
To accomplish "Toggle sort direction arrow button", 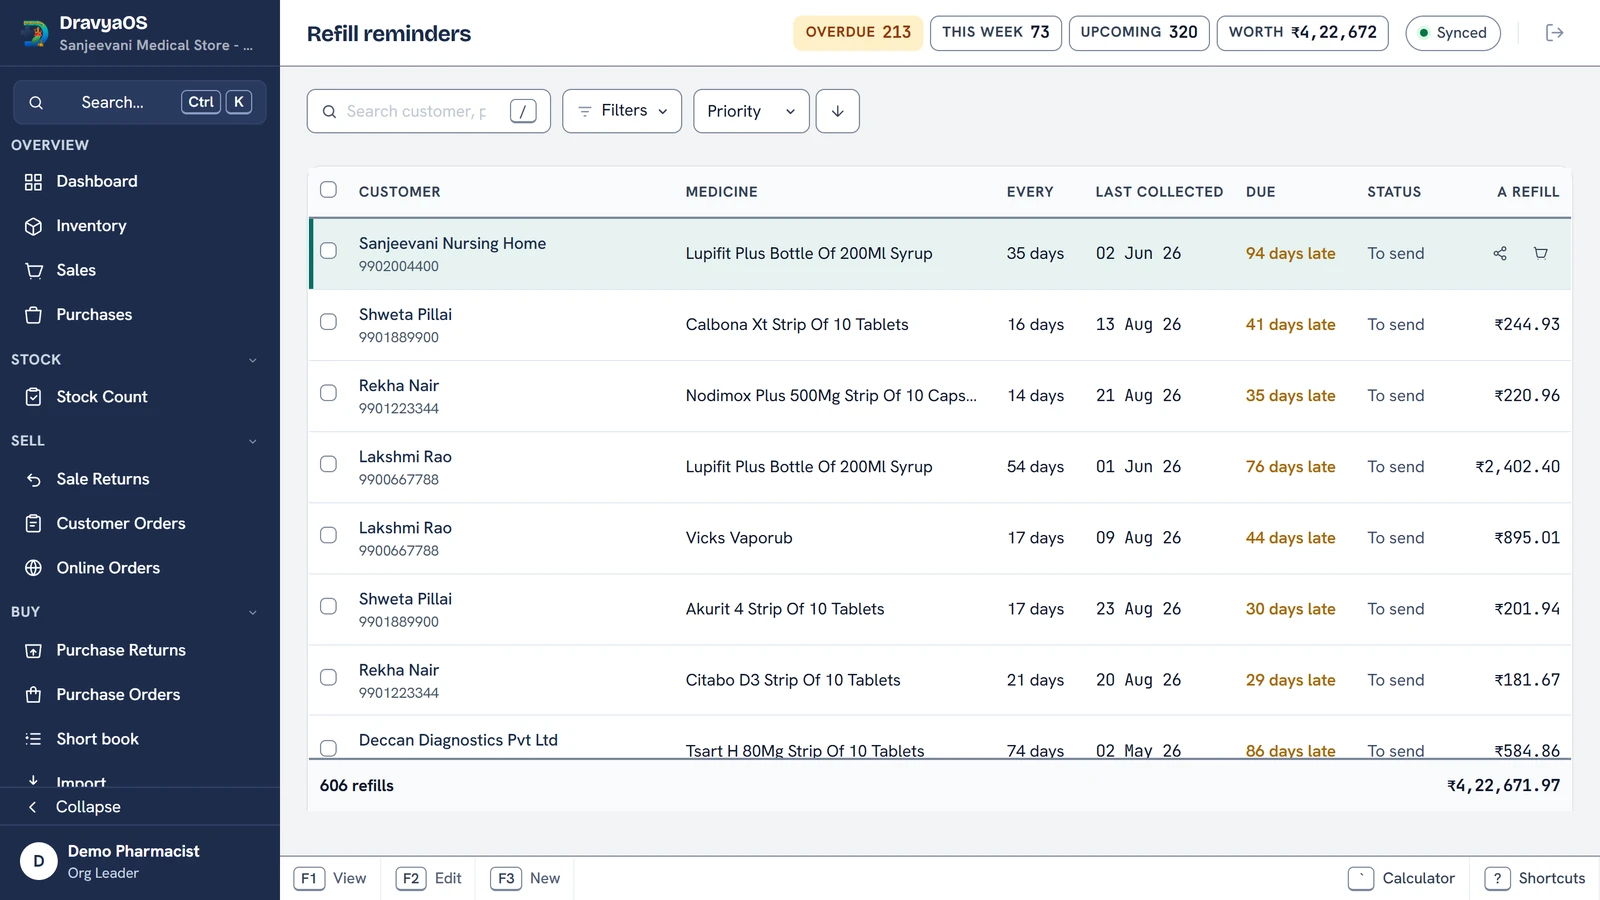I will pyautogui.click(x=838, y=111).
